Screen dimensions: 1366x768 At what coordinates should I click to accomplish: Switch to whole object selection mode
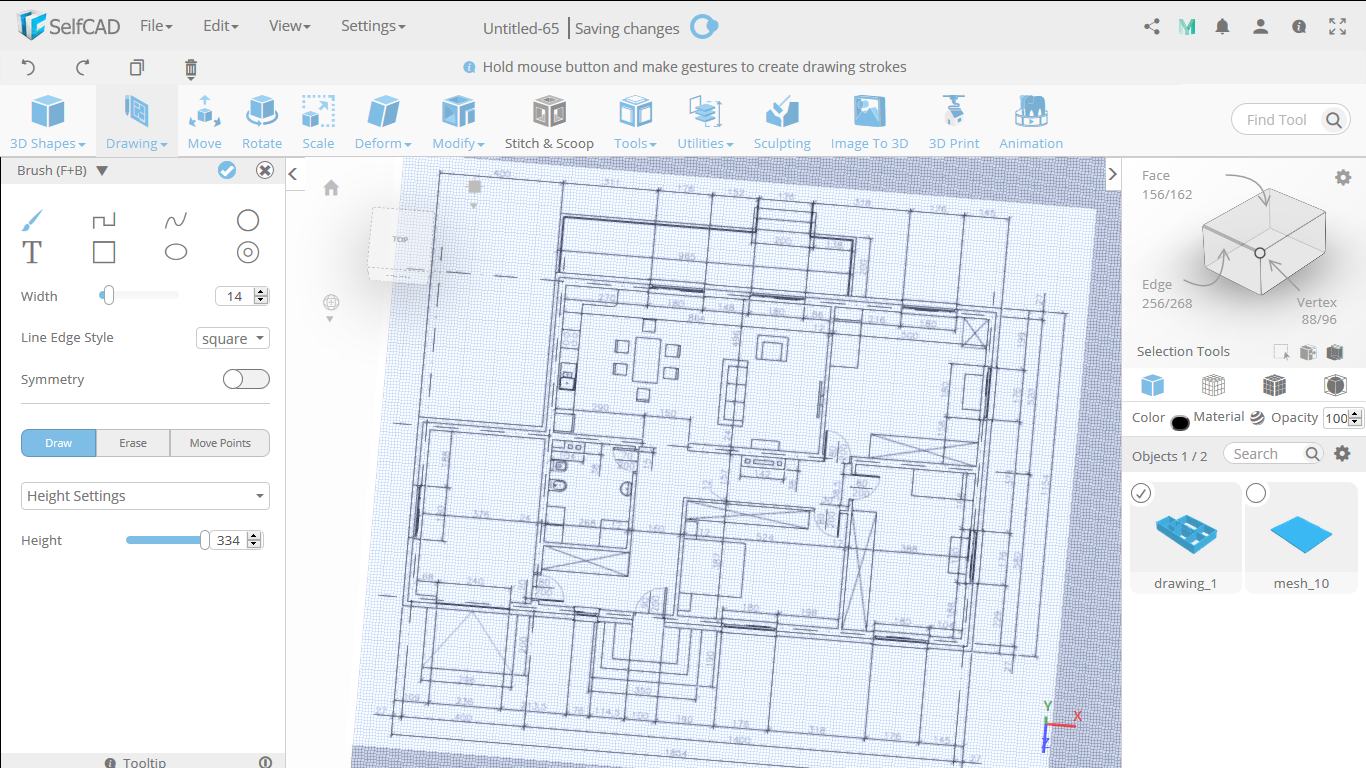click(1153, 385)
